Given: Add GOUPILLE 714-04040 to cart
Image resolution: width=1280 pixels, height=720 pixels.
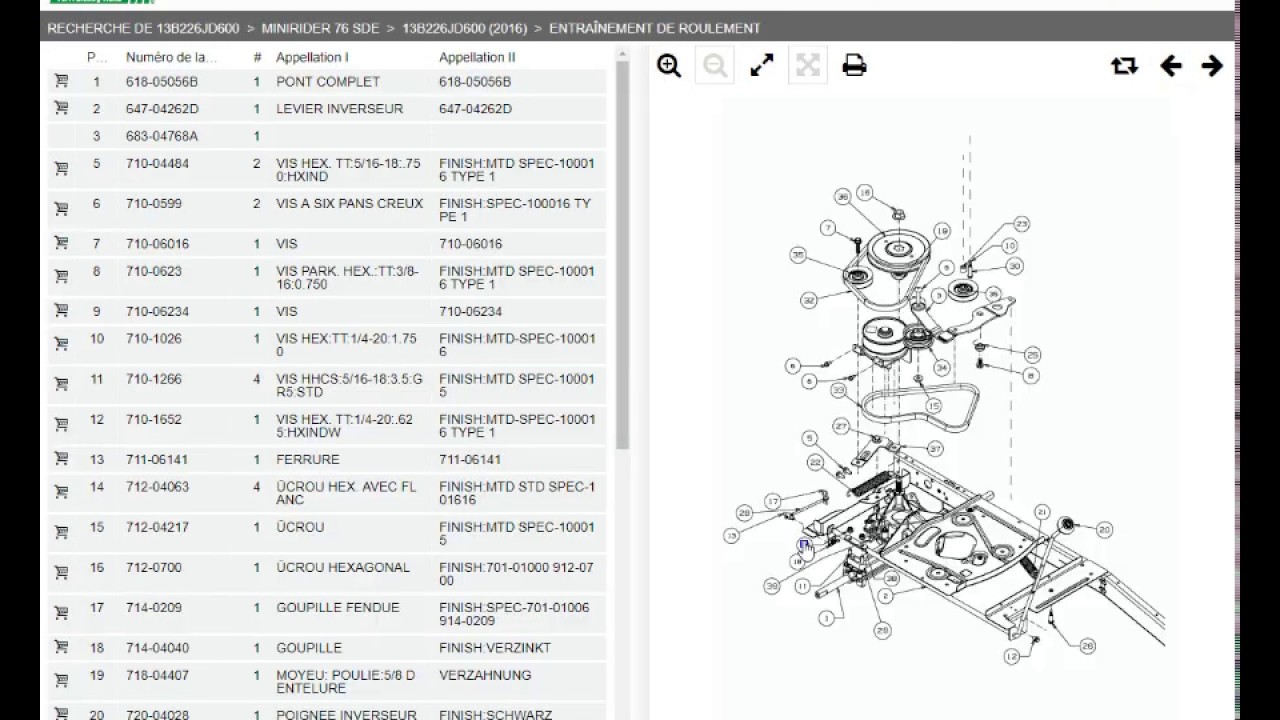Looking at the screenshot, I should 61,647.
